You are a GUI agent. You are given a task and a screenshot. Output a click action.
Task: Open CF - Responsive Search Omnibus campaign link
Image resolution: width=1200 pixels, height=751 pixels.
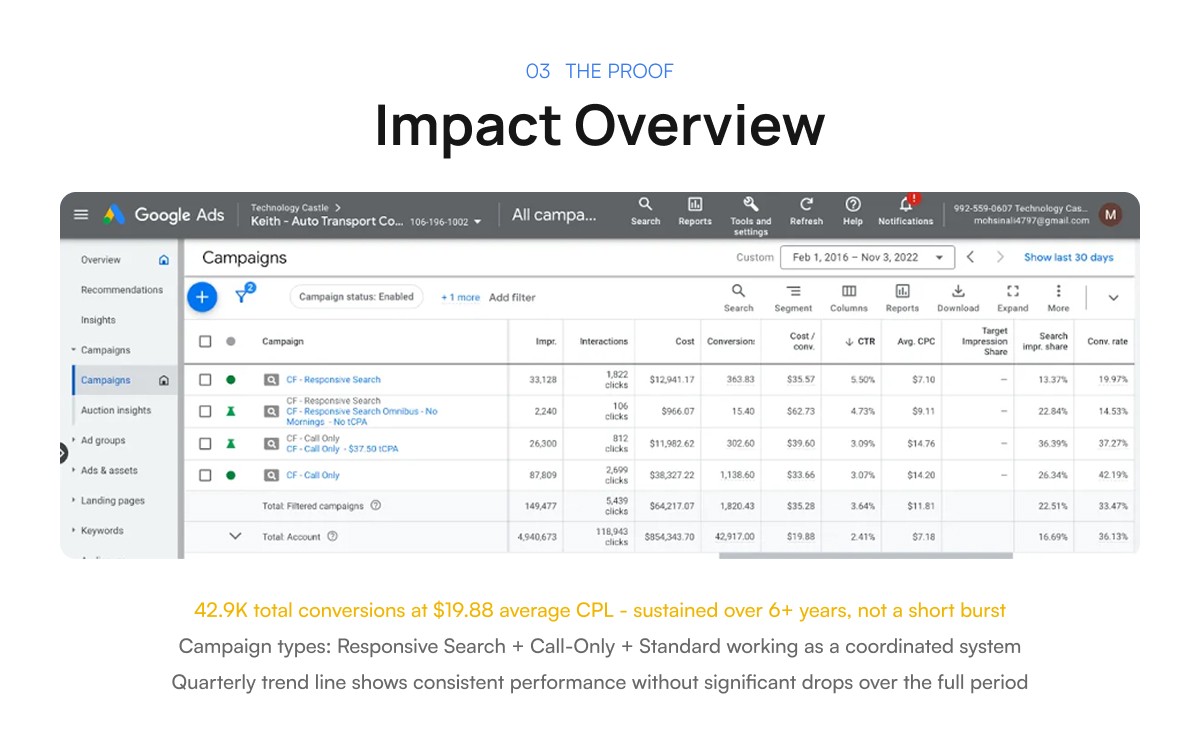coord(361,416)
